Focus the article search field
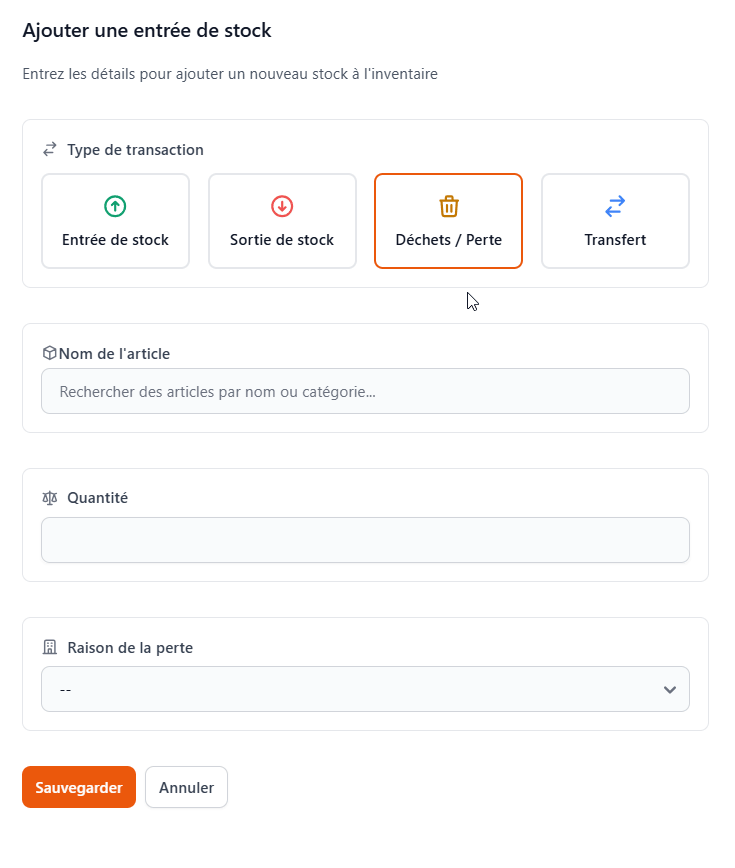Image resolution: width=735 pixels, height=868 pixels. point(365,391)
